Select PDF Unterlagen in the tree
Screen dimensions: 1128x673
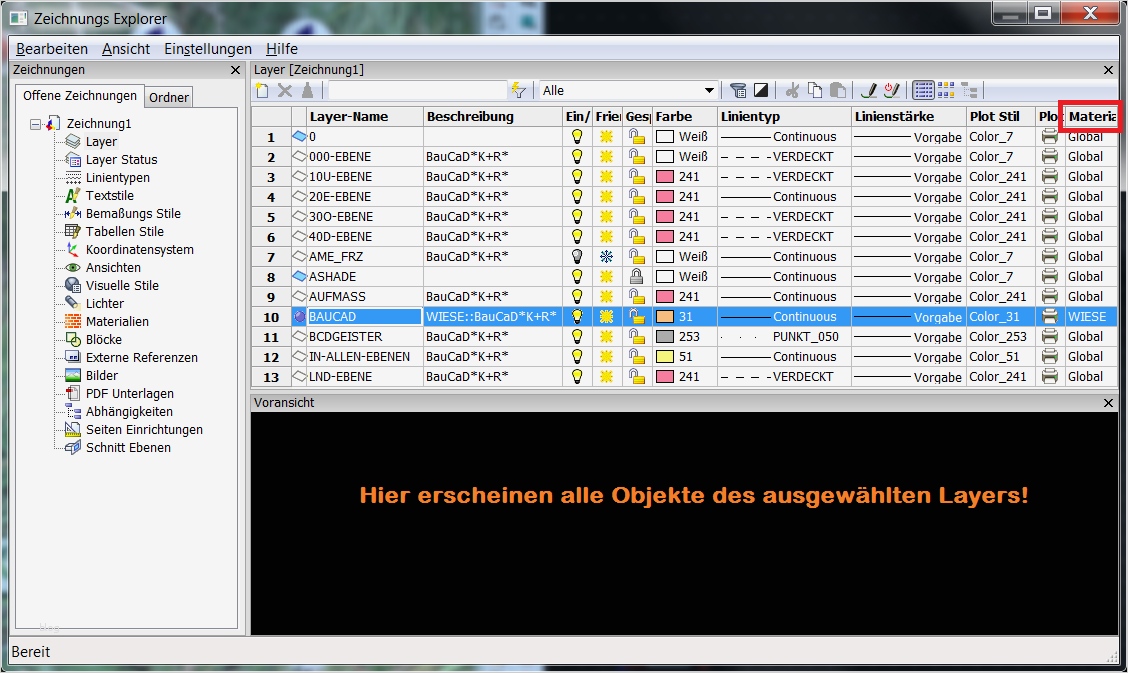point(129,393)
